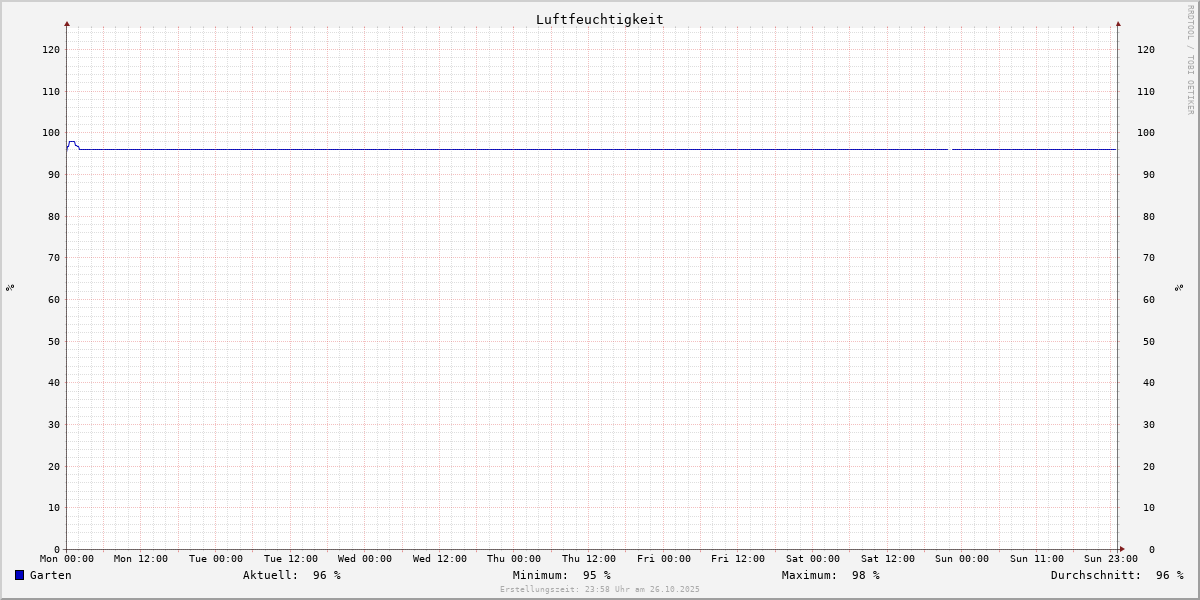The image size is (1200, 600).
Task: Click the arrowhead atop the right y-axis
Action: pyautogui.click(x=1118, y=23)
